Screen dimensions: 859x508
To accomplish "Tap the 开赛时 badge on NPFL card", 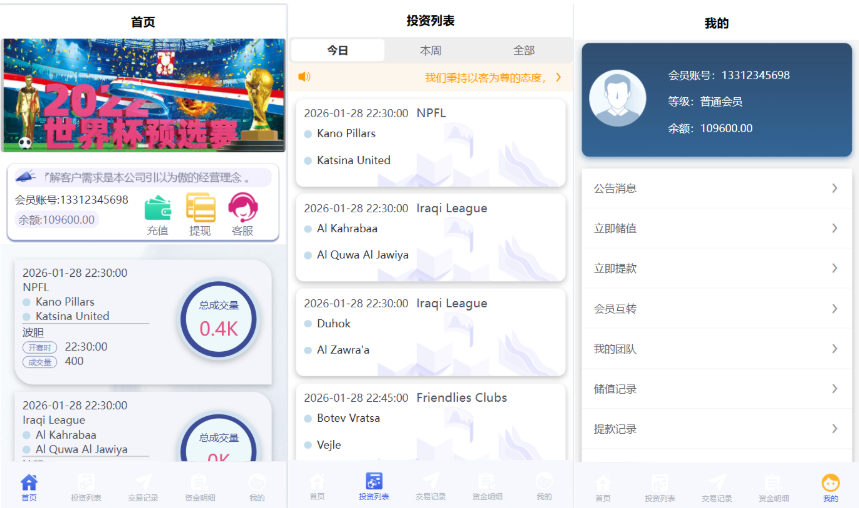I will click(39, 347).
